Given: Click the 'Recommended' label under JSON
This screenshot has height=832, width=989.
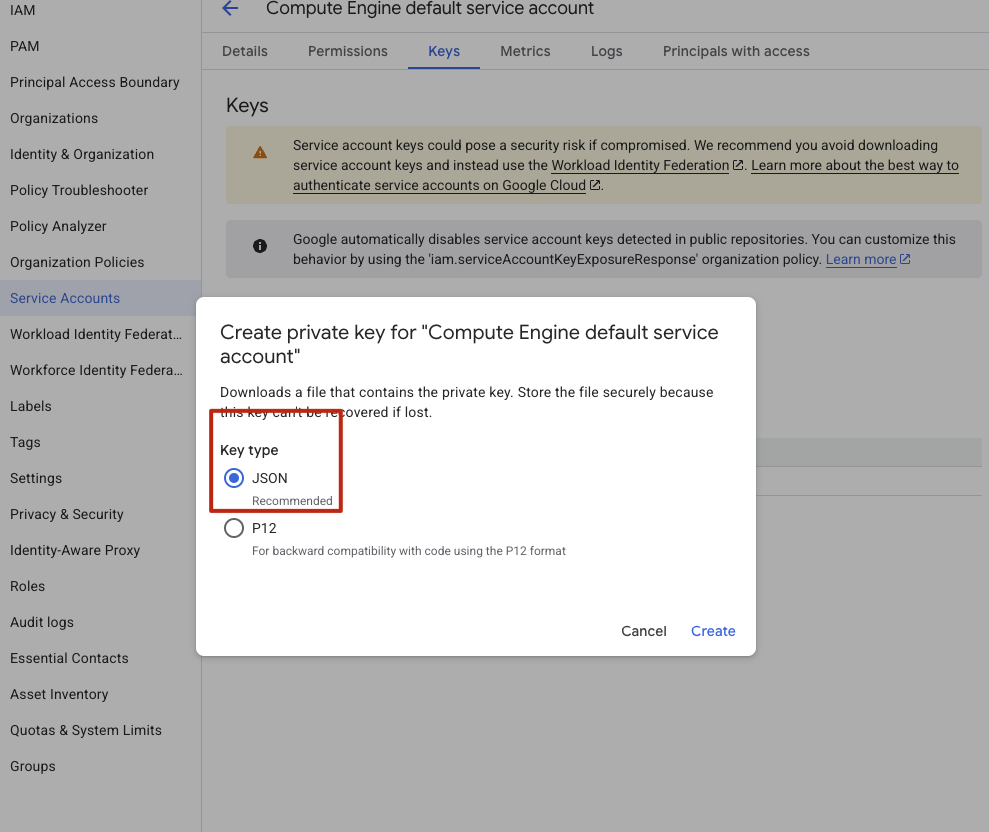Looking at the screenshot, I should click(292, 500).
